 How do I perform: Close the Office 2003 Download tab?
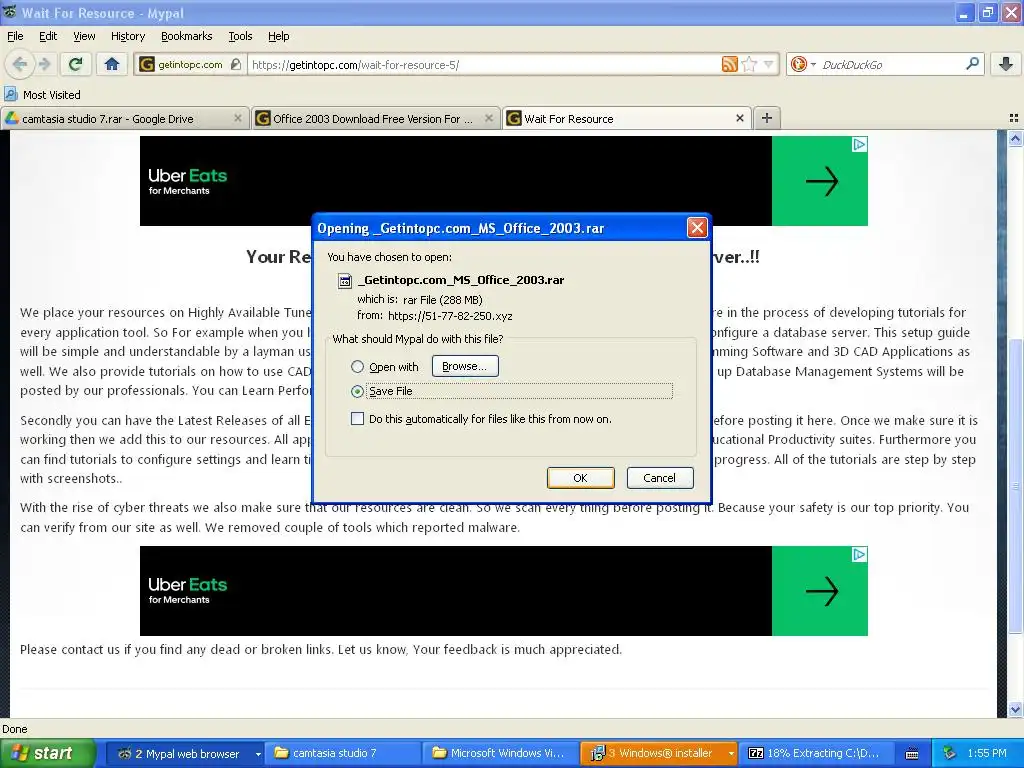click(x=488, y=118)
